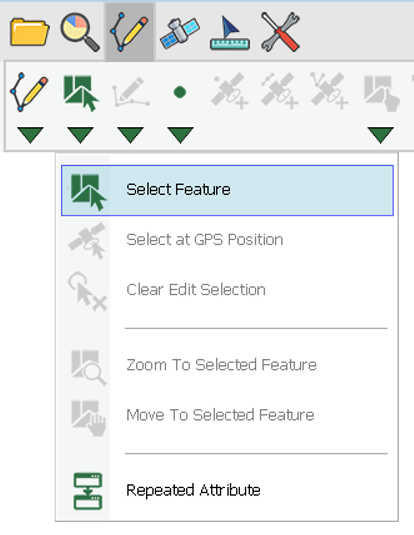Expand dropdown arrow under vertex edit icon

[x=130, y=134]
